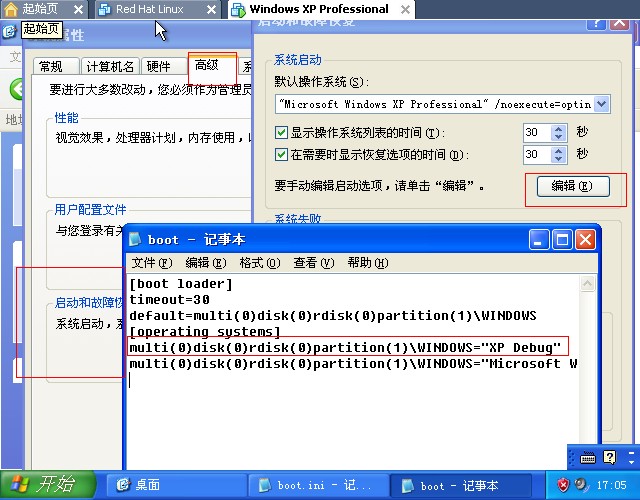Viewport: 640px width, 500px height.
Task: Open the Red Hat Linux VM tab
Action: coord(158,9)
